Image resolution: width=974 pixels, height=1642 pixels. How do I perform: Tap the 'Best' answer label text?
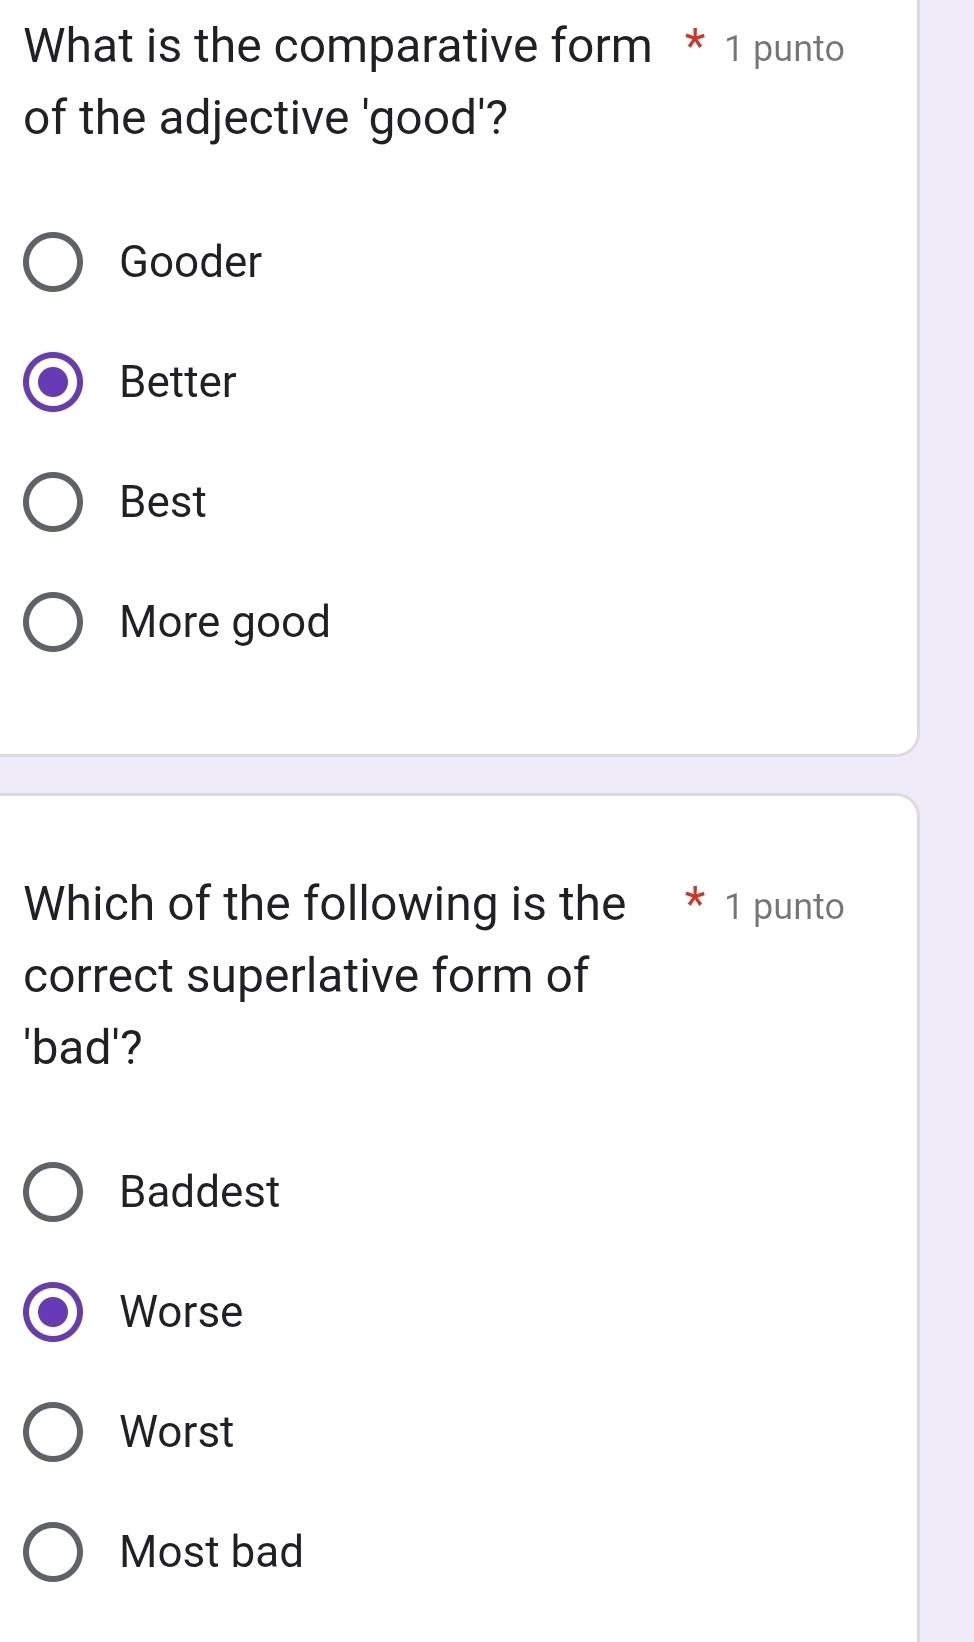tap(163, 502)
